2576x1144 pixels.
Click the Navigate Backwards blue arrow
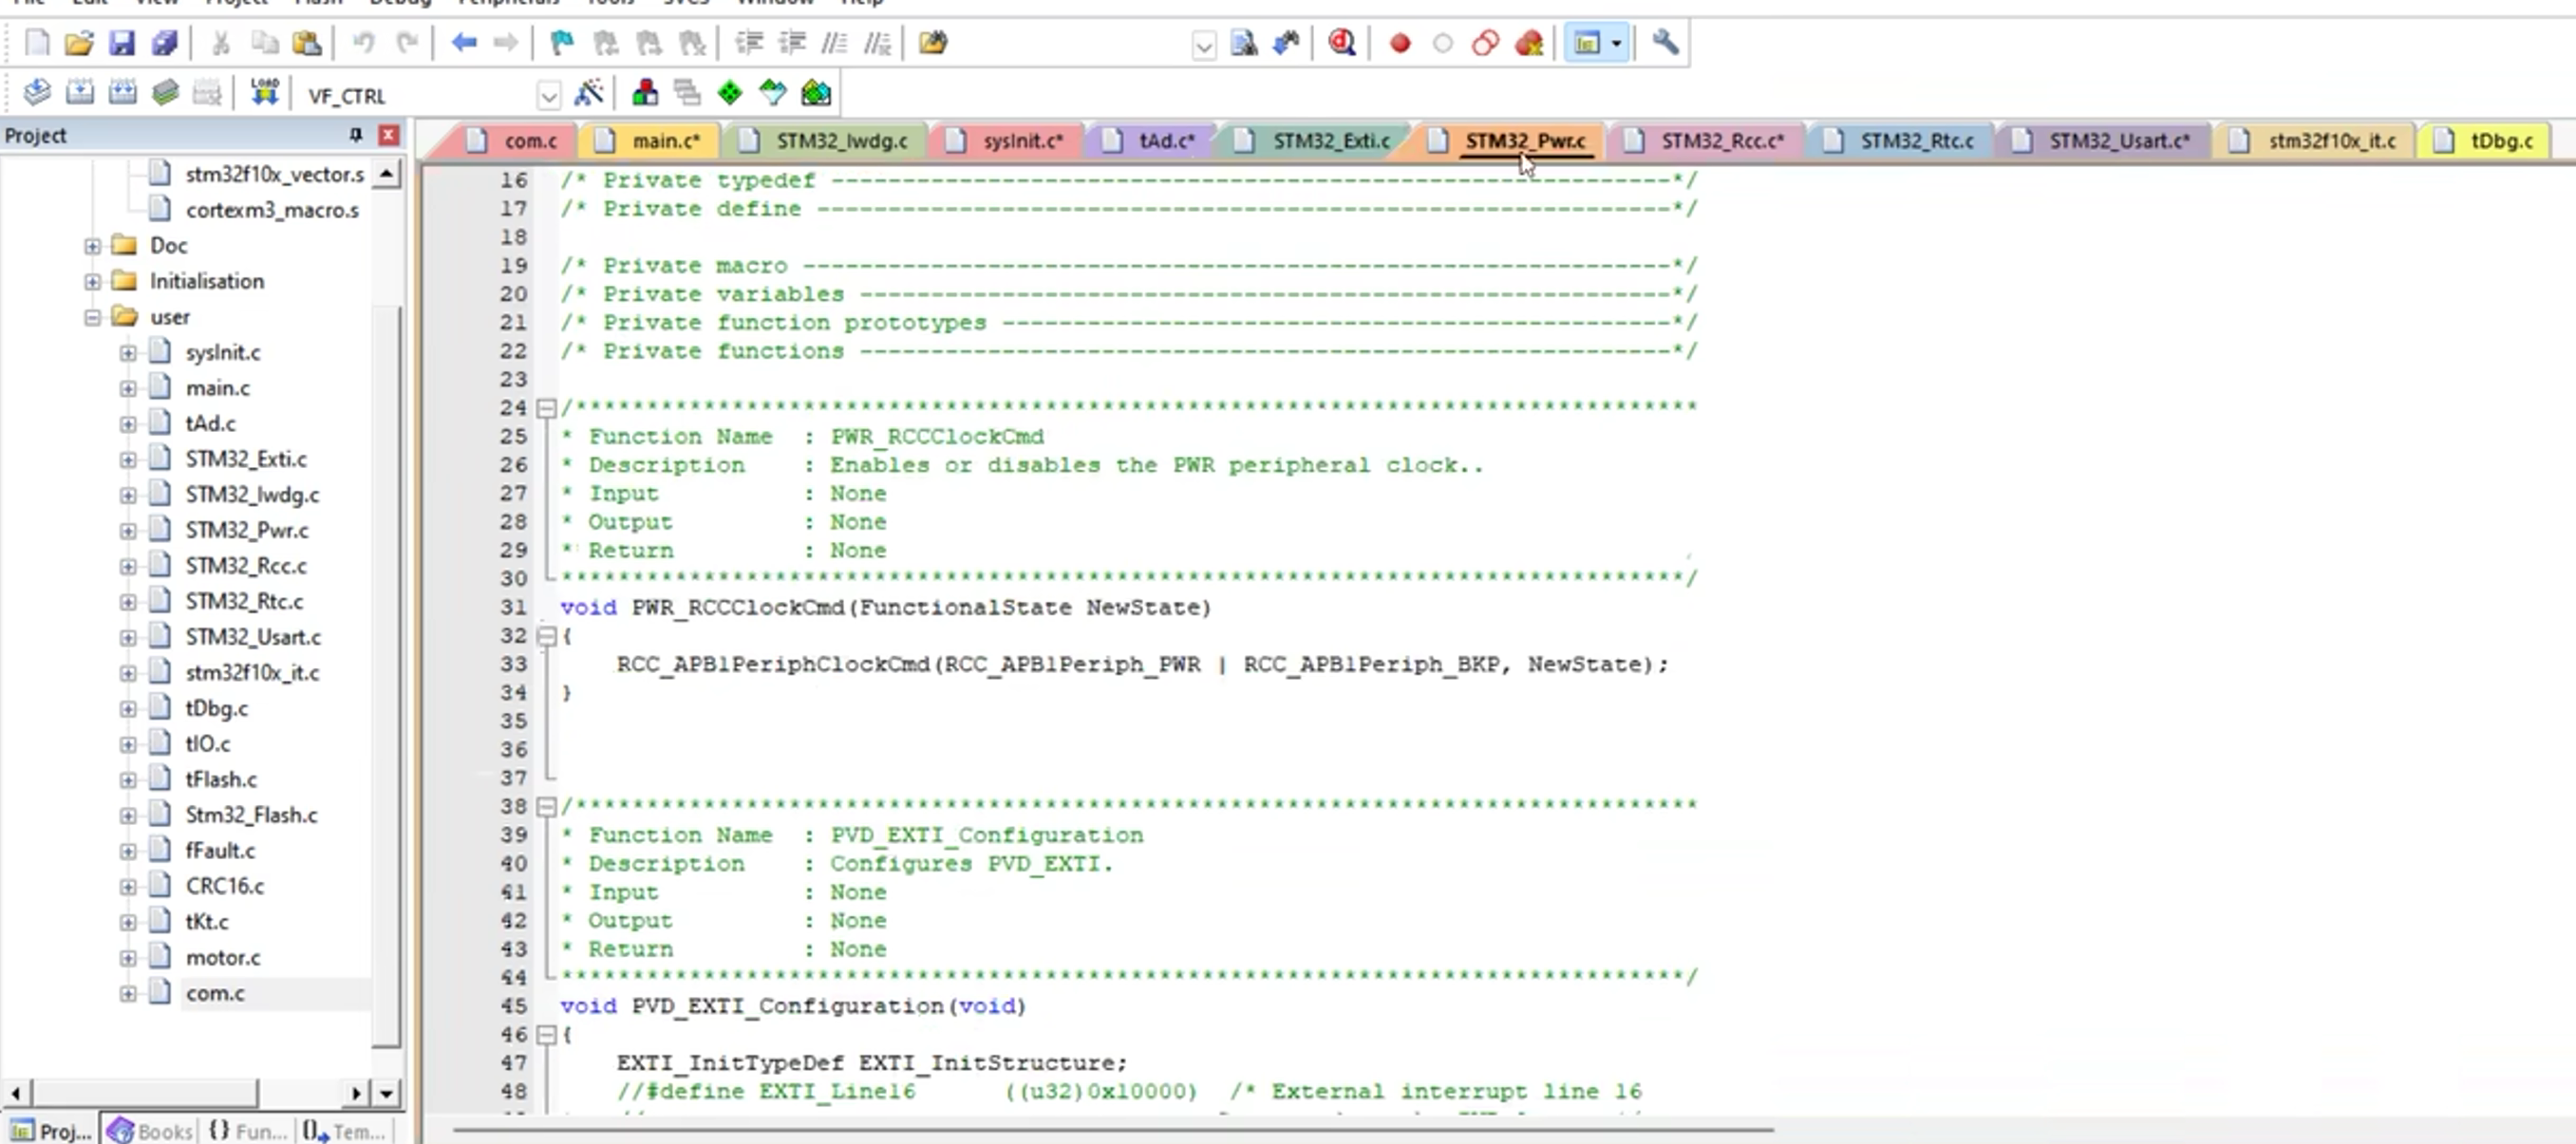463,43
